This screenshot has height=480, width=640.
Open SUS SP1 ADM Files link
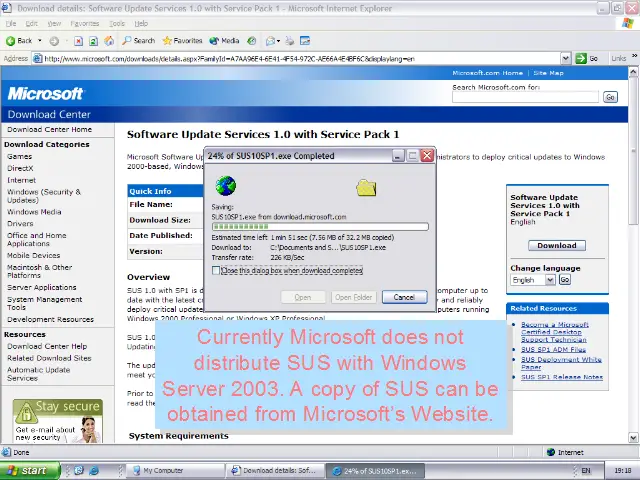[x=553, y=349]
